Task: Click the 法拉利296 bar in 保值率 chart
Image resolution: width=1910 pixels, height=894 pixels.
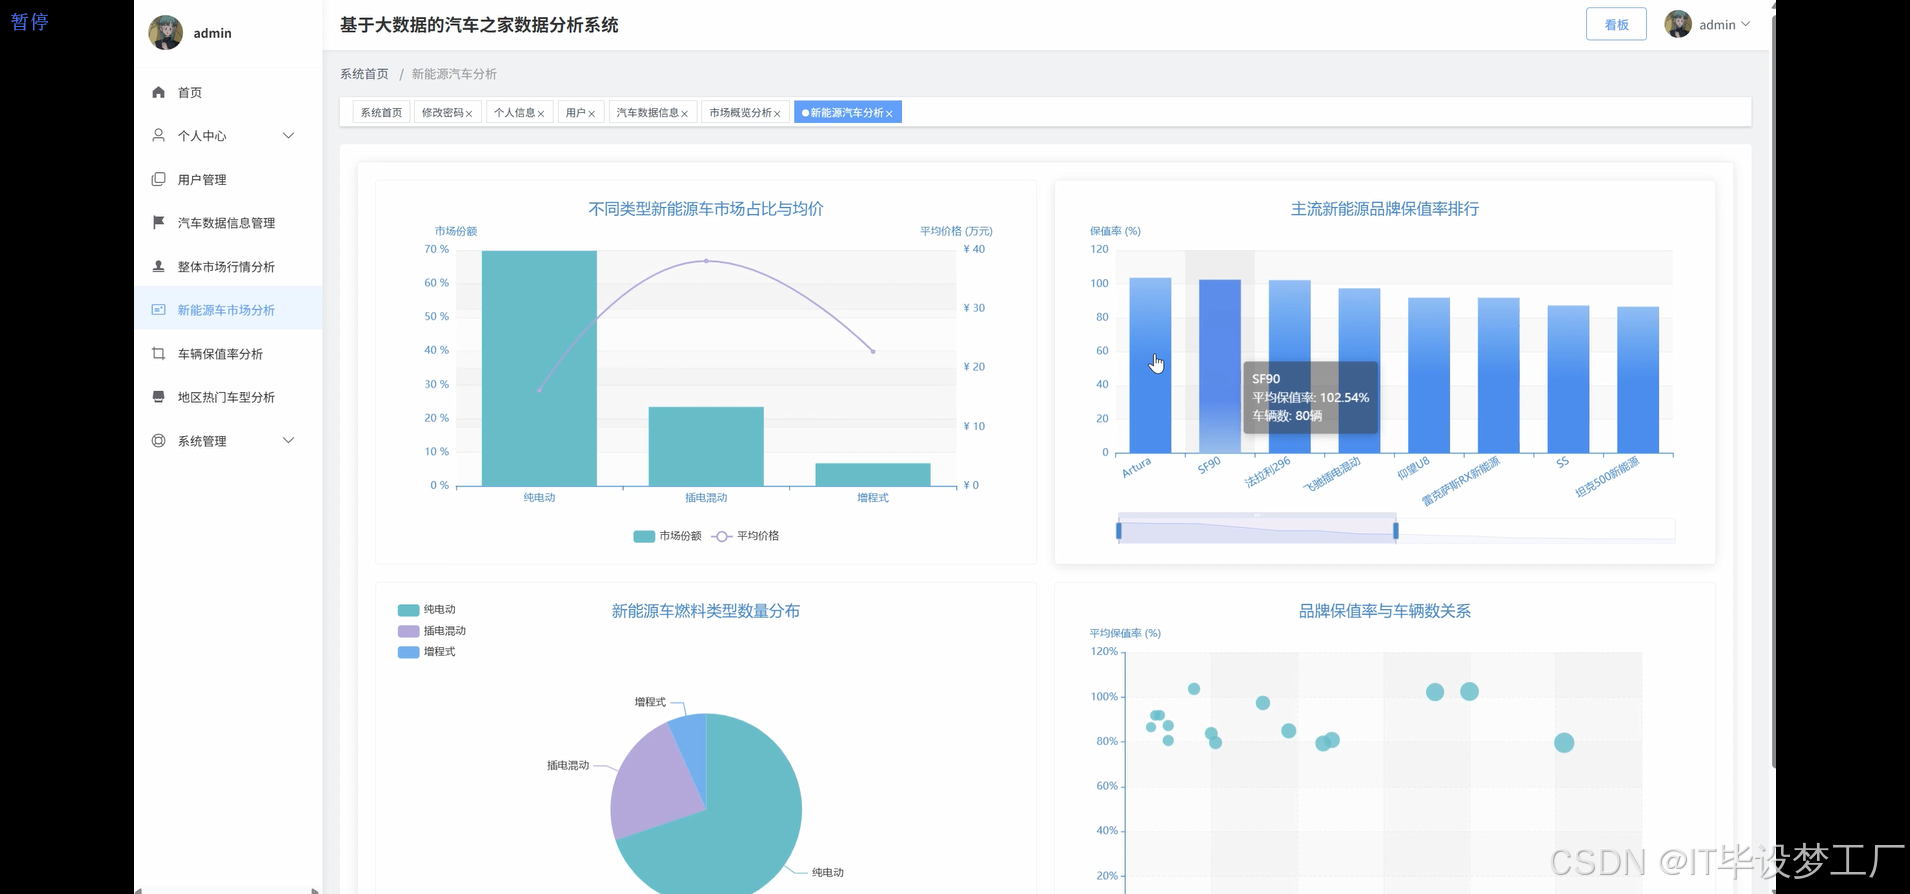Action: coord(1290,366)
